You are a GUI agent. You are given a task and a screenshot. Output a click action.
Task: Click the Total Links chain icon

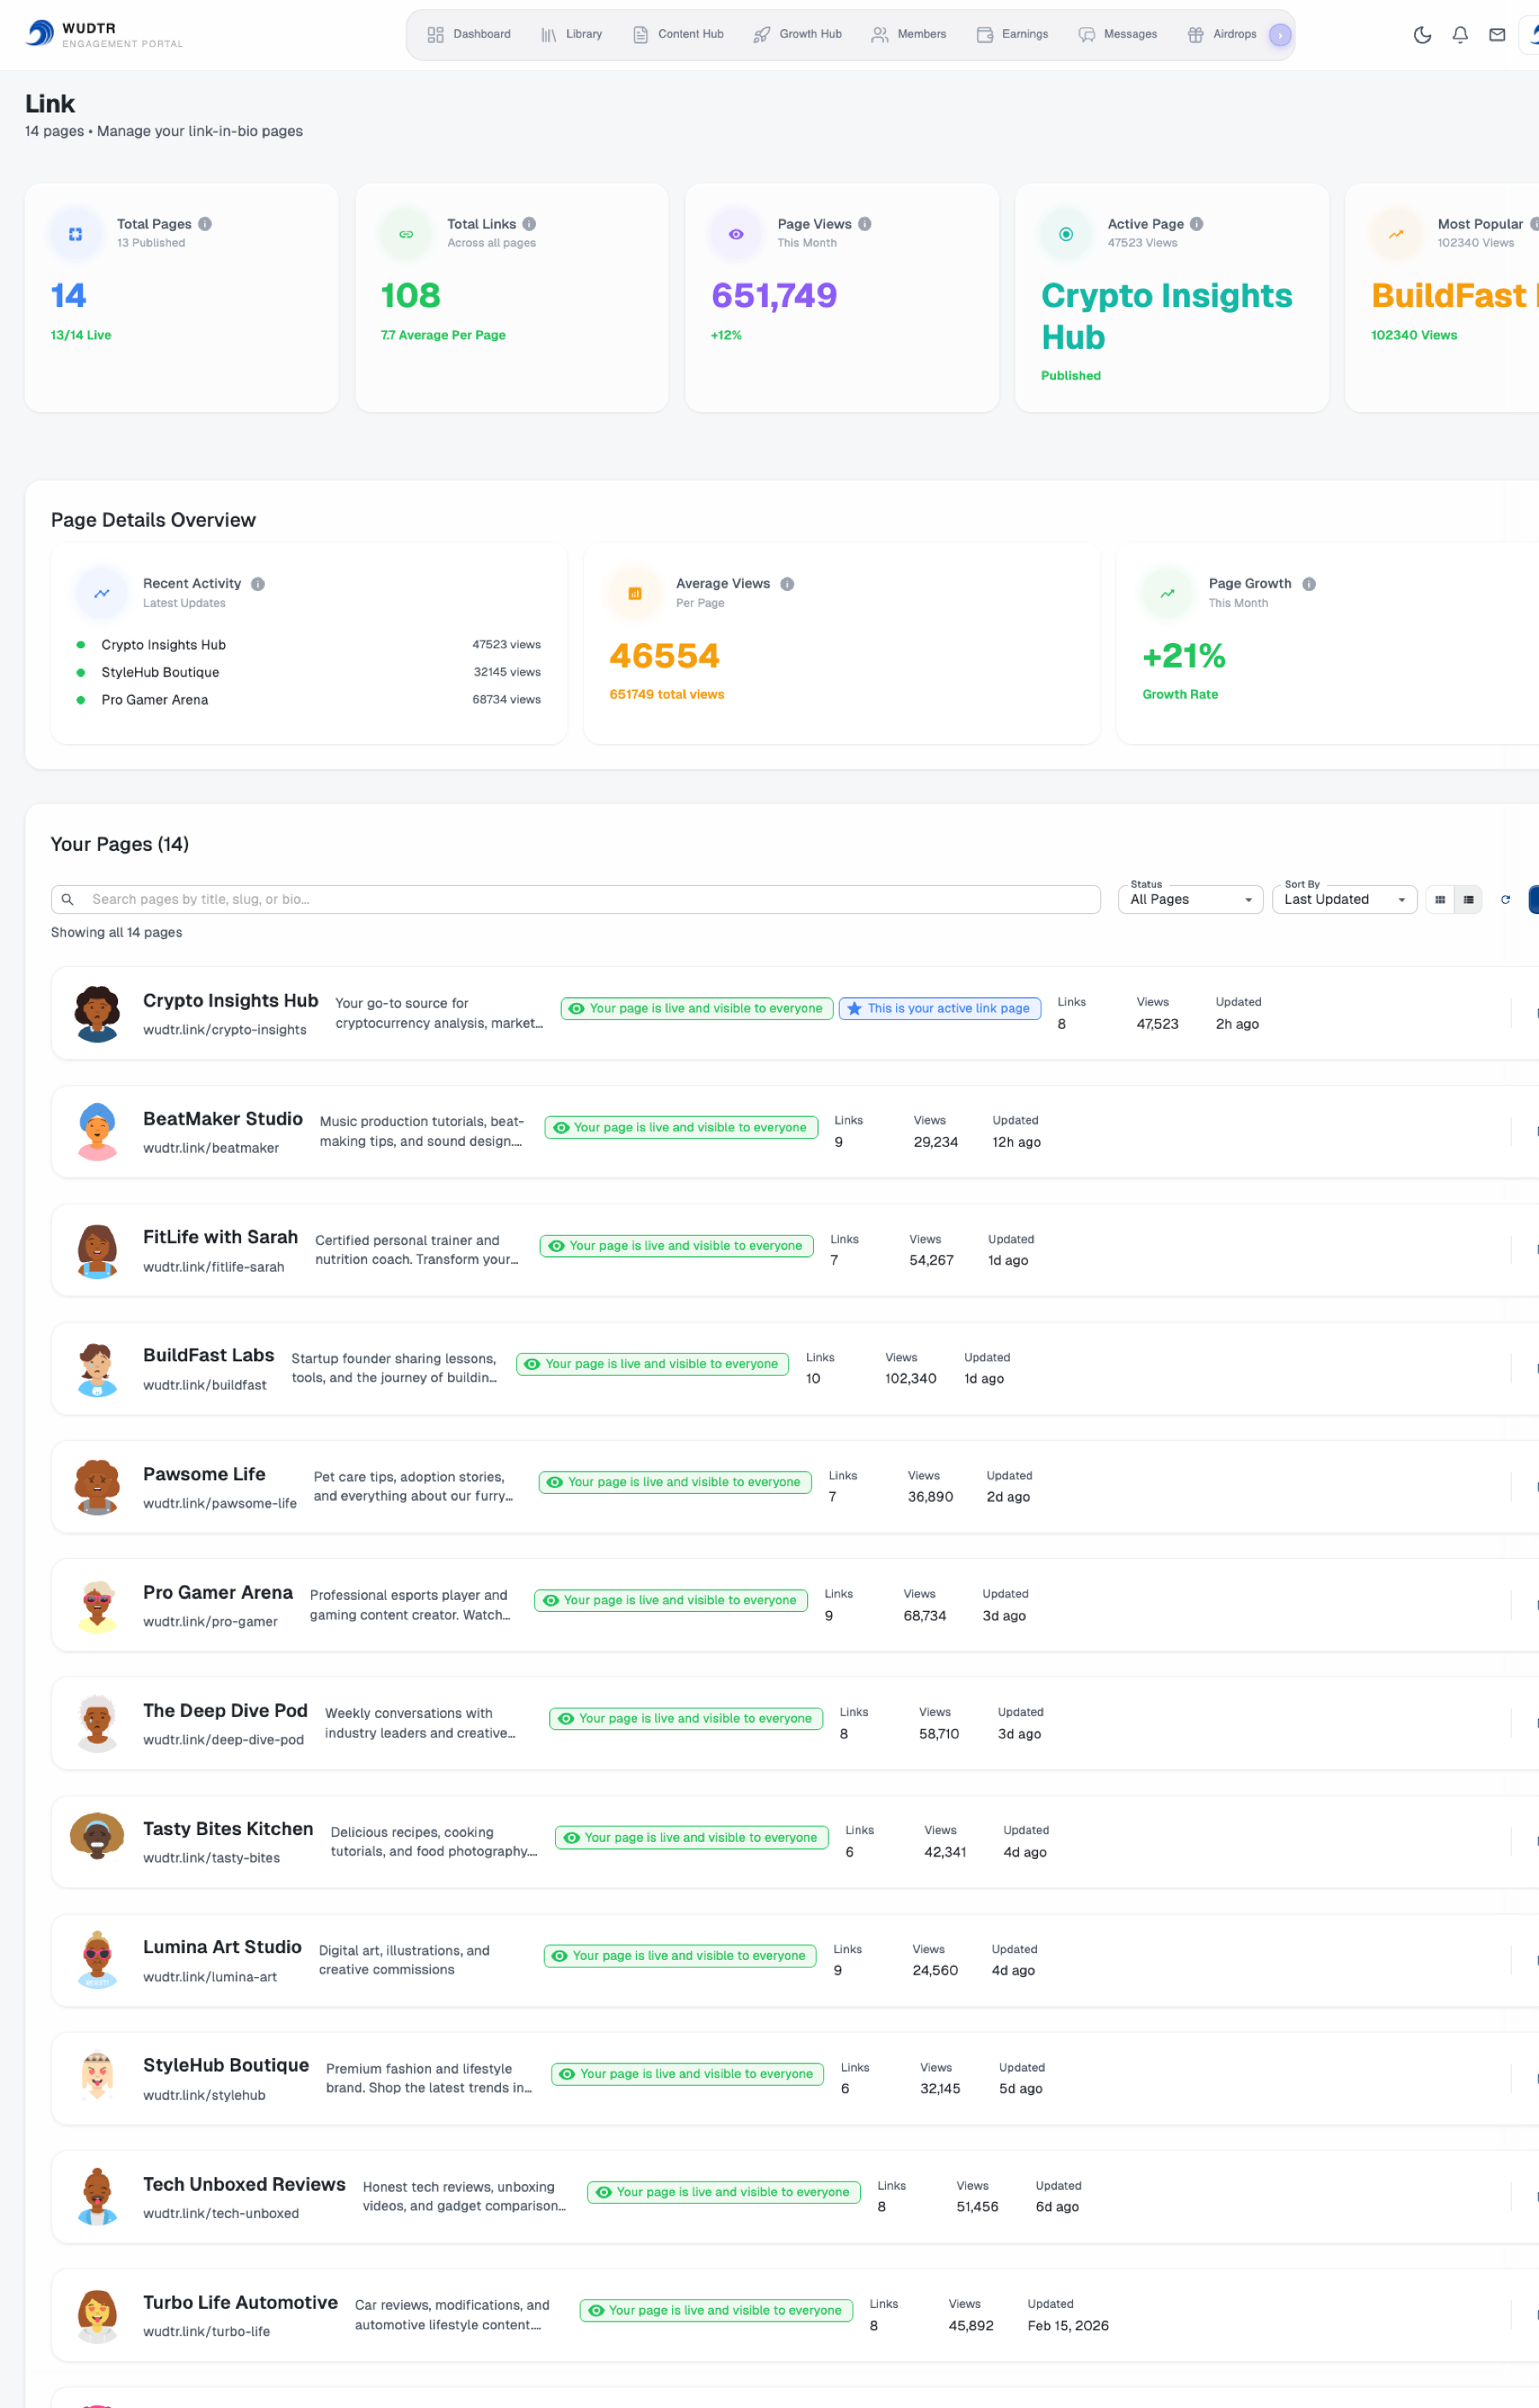pyautogui.click(x=406, y=234)
